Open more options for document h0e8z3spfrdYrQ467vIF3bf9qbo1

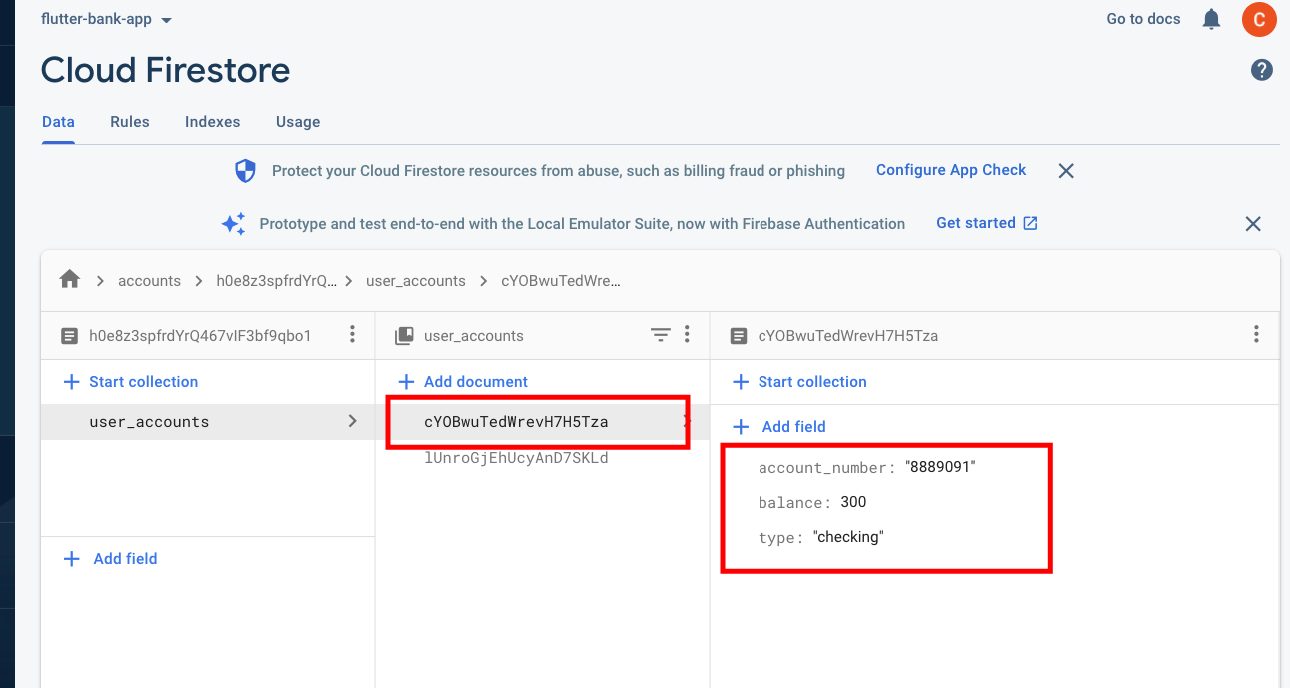352,335
